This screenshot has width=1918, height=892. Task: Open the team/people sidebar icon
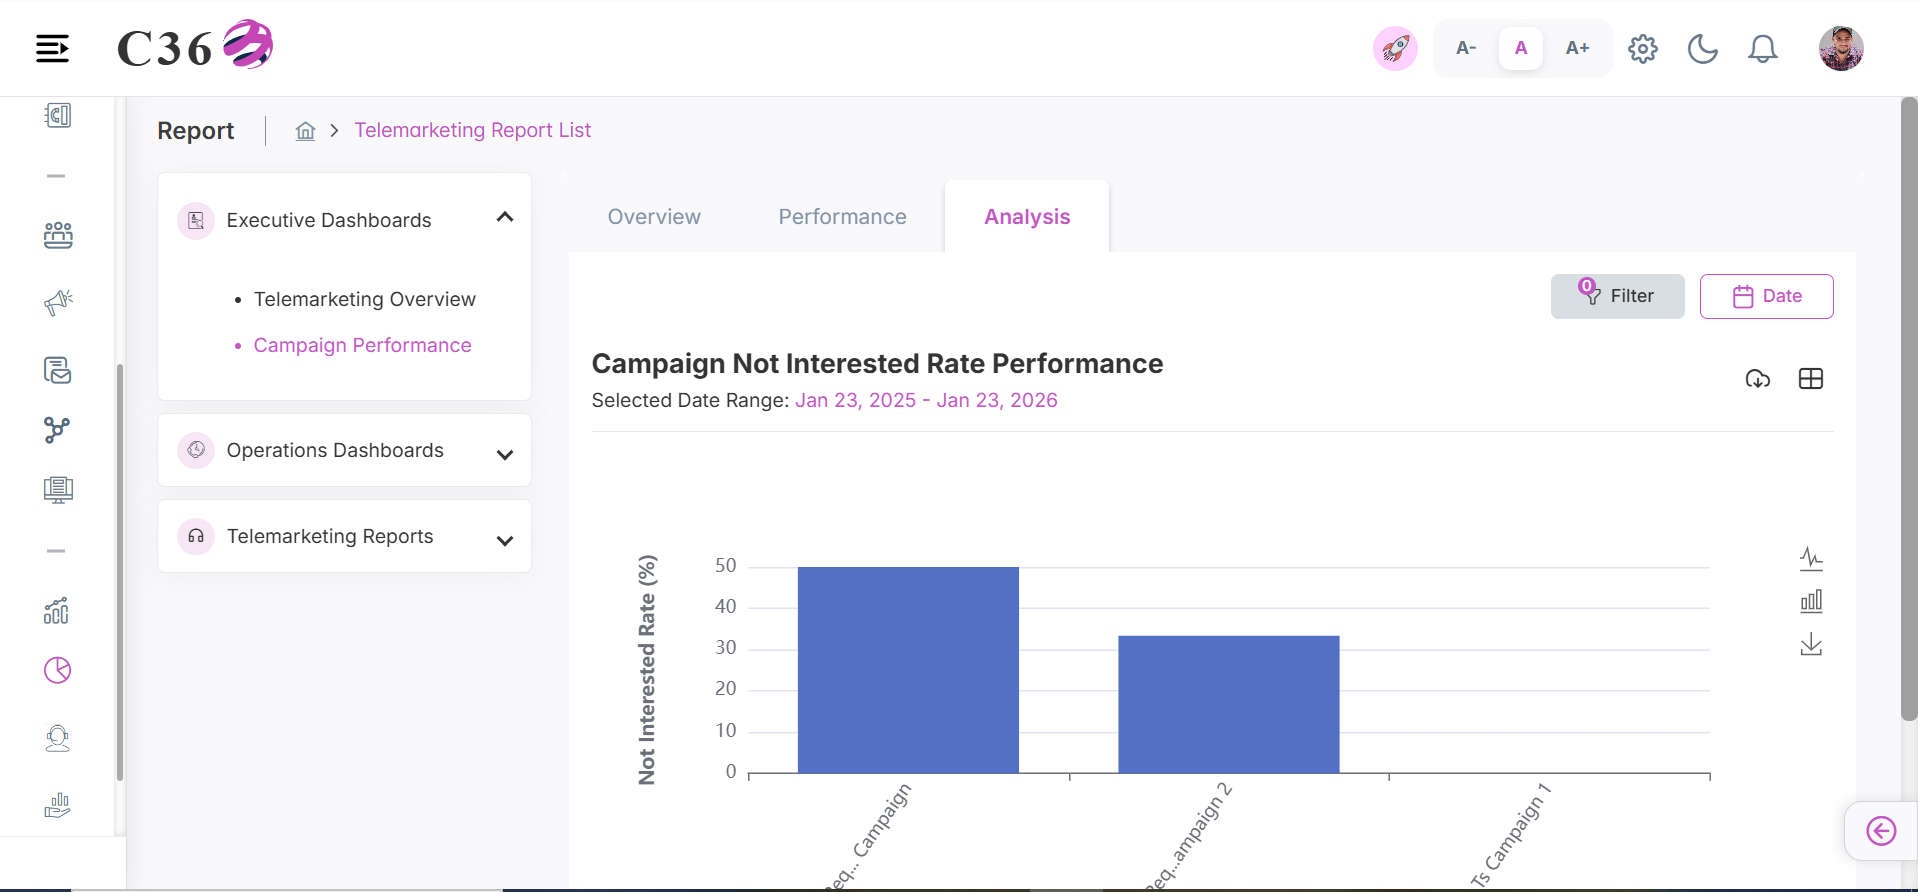pos(58,235)
